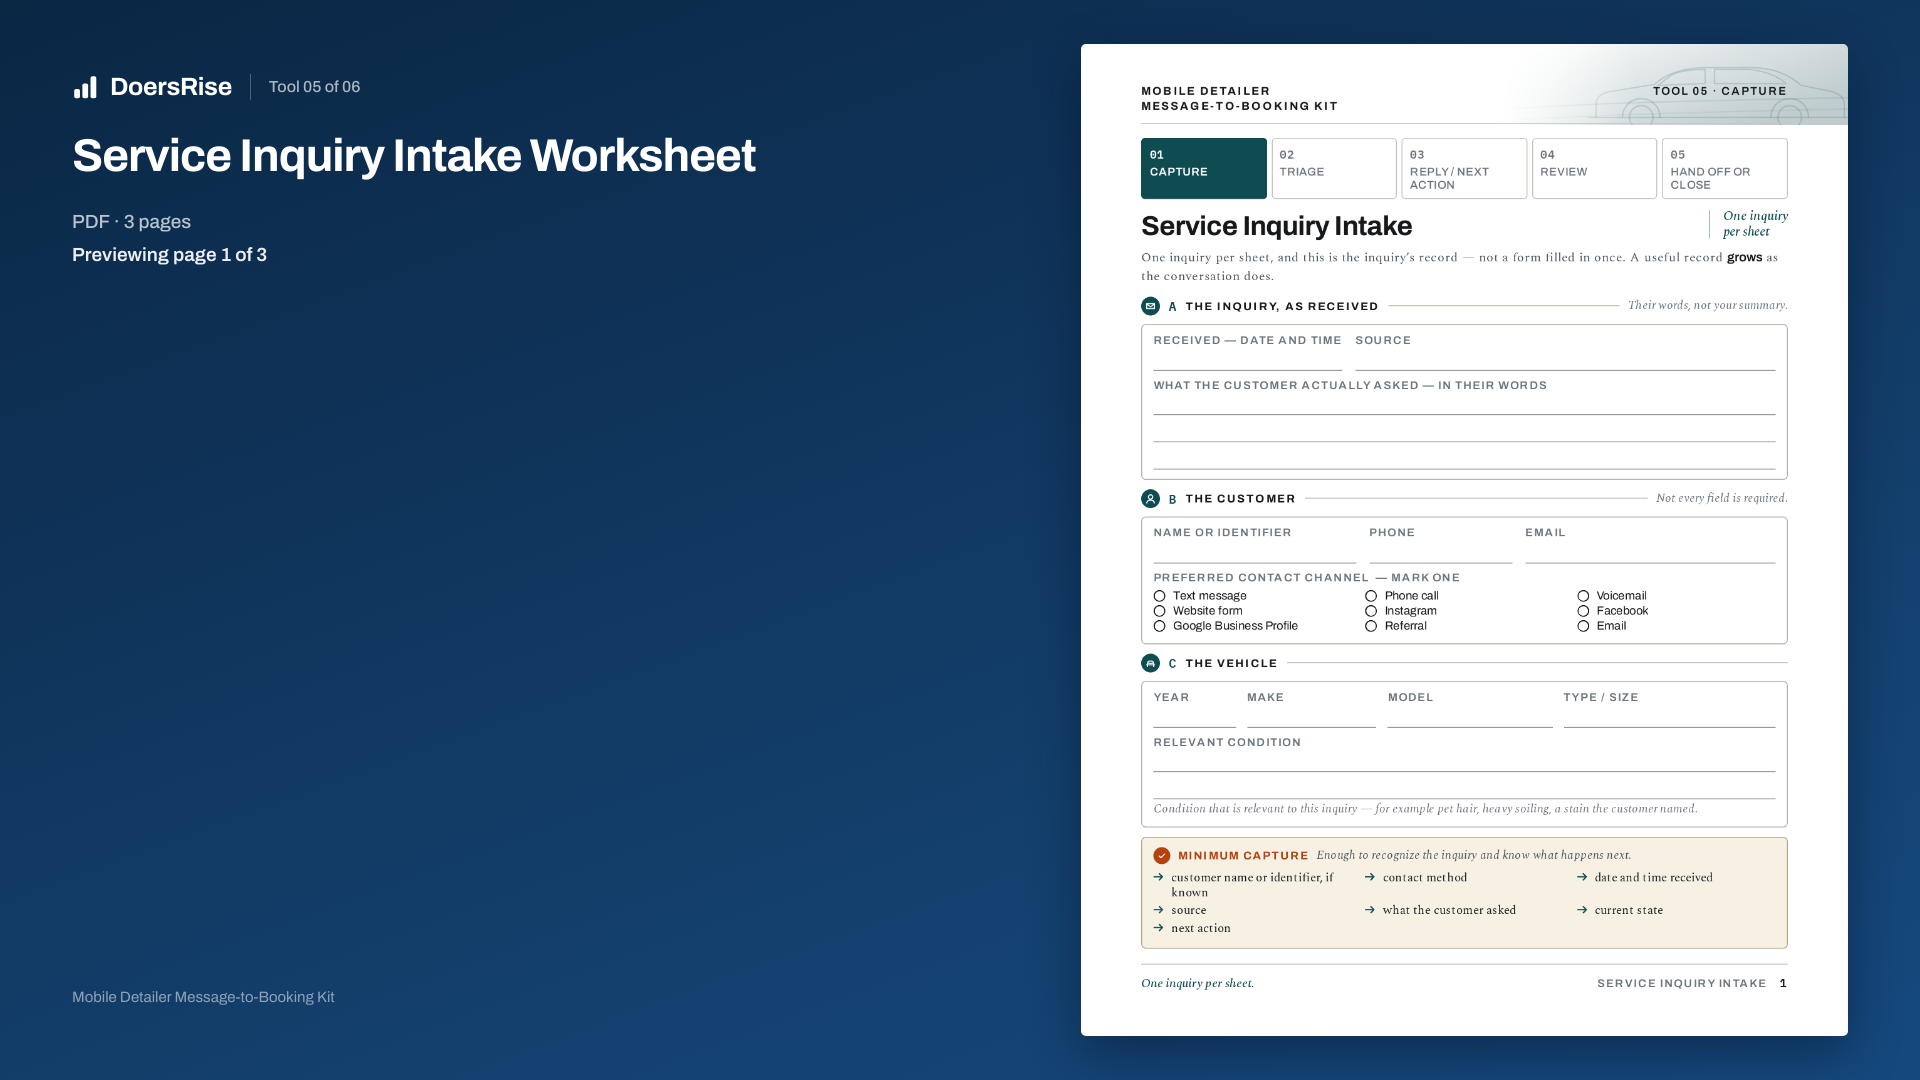1920x1080 pixels.
Task: Click the 'Tool 05 of 06' label
Action: (314, 87)
